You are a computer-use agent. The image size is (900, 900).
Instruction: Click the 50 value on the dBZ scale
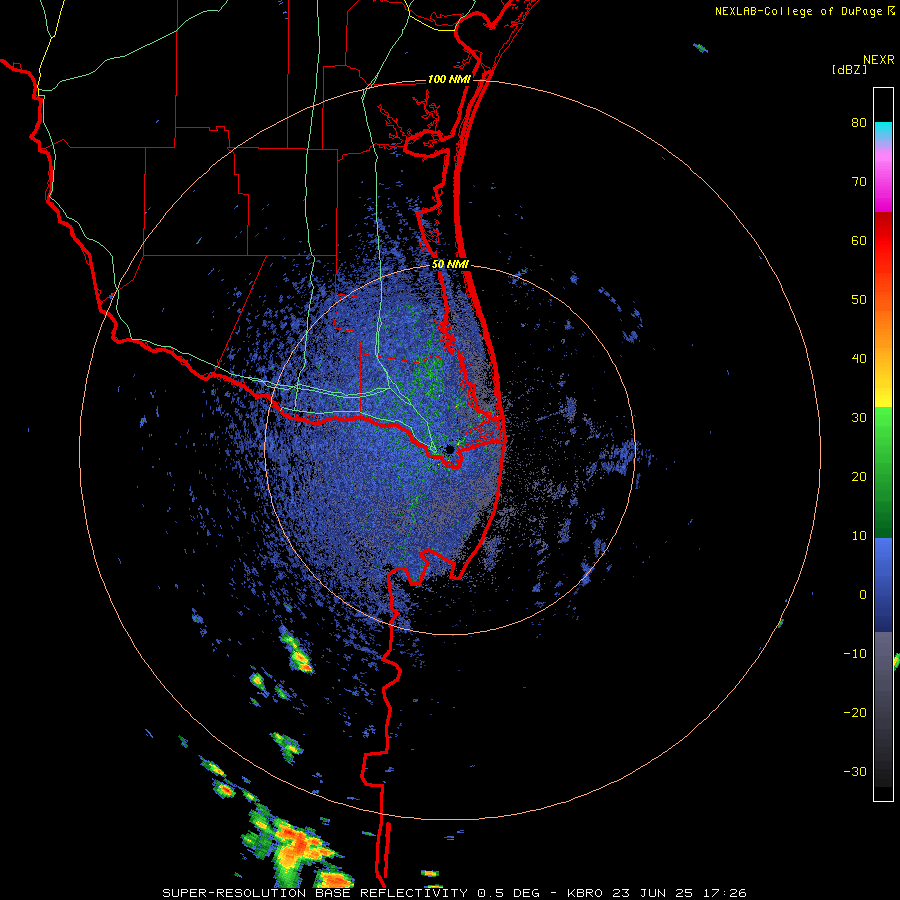(859, 300)
